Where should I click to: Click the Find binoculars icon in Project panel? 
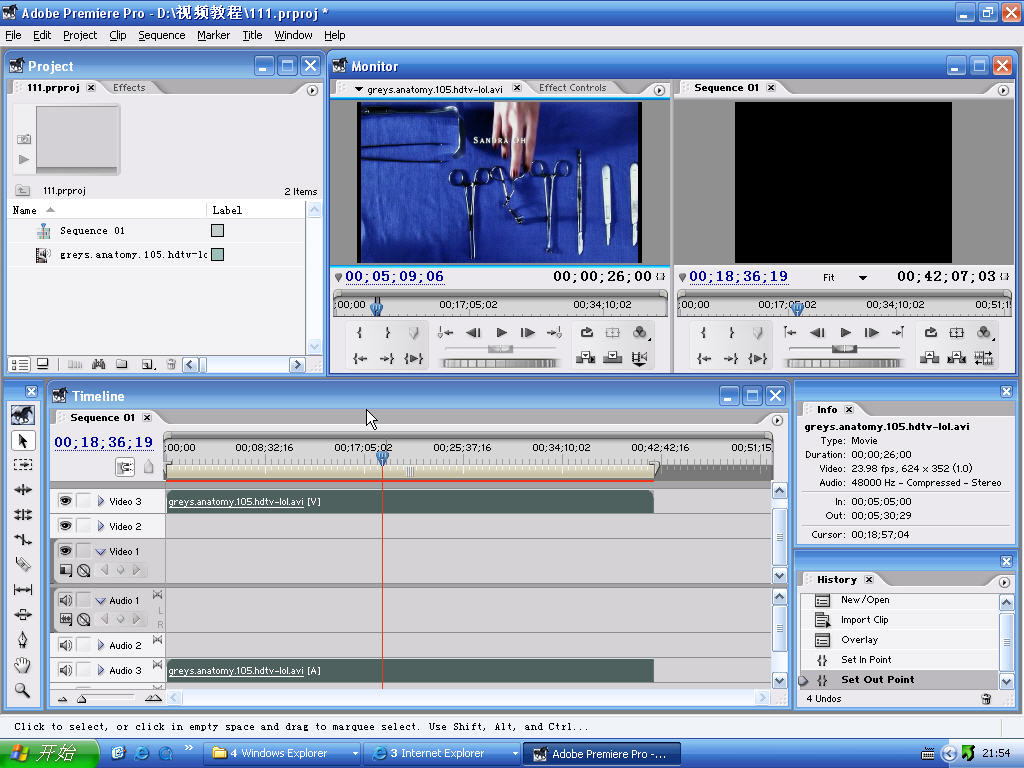(x=99, y=364)
